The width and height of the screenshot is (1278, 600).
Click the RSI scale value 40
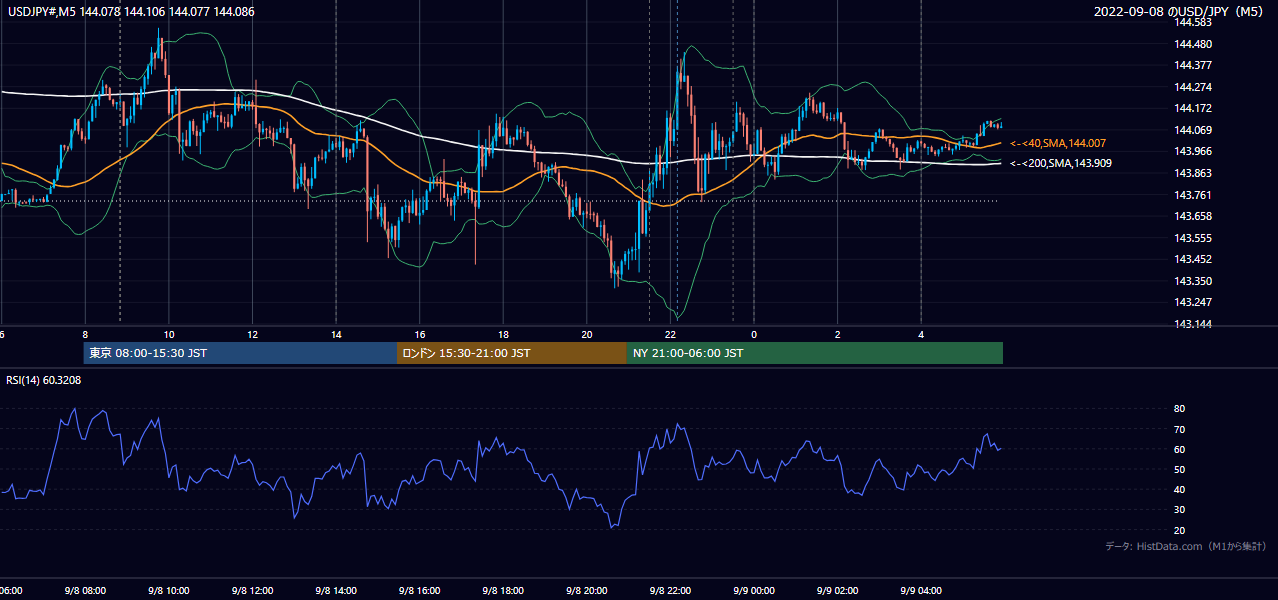click(1180, 489)
